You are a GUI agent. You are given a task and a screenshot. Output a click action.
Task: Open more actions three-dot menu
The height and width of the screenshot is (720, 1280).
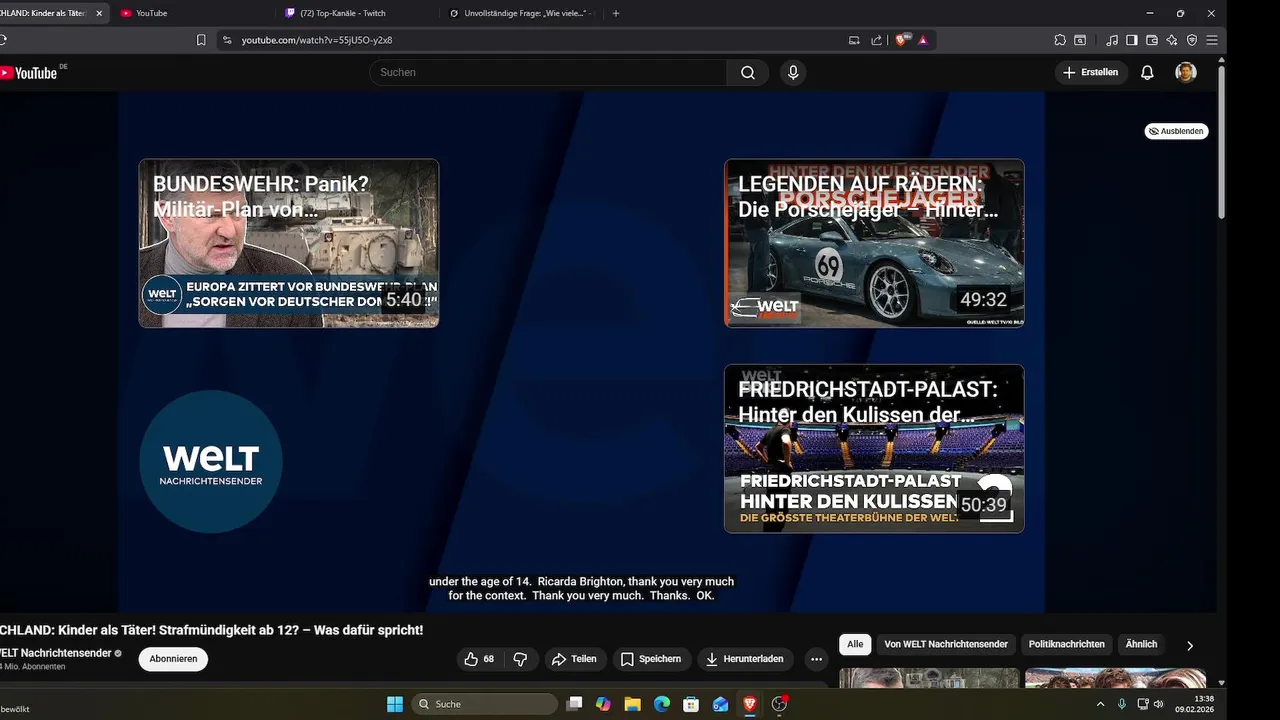click(816, 659)
